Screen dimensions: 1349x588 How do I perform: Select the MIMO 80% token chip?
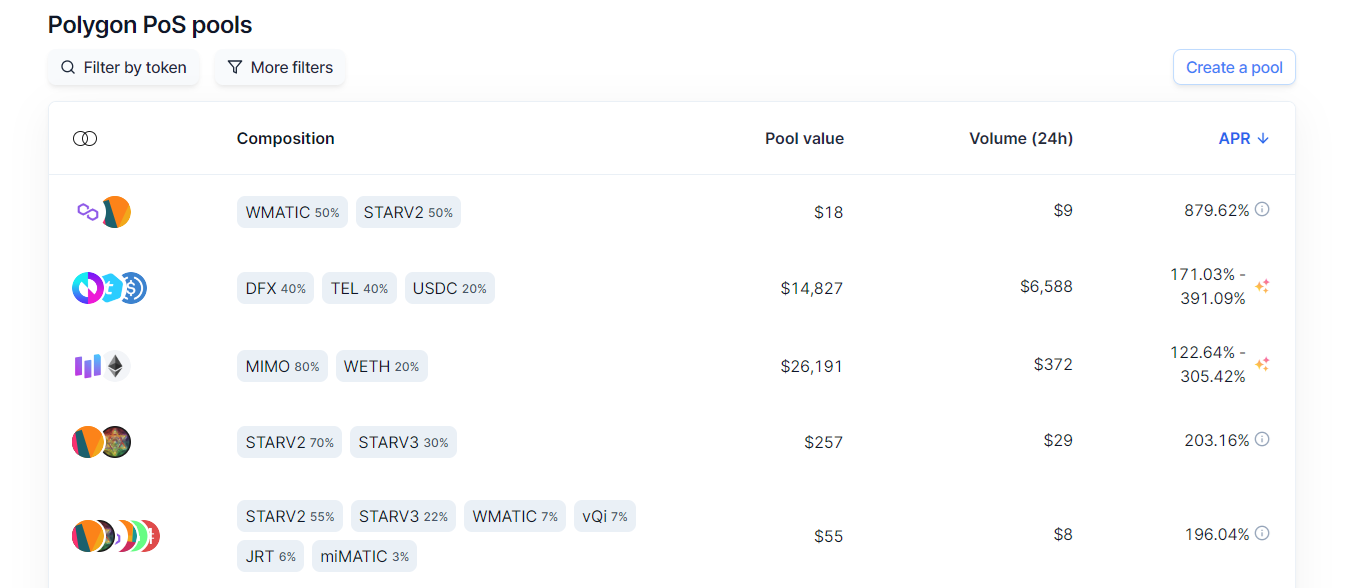click(x=282, y=366)
